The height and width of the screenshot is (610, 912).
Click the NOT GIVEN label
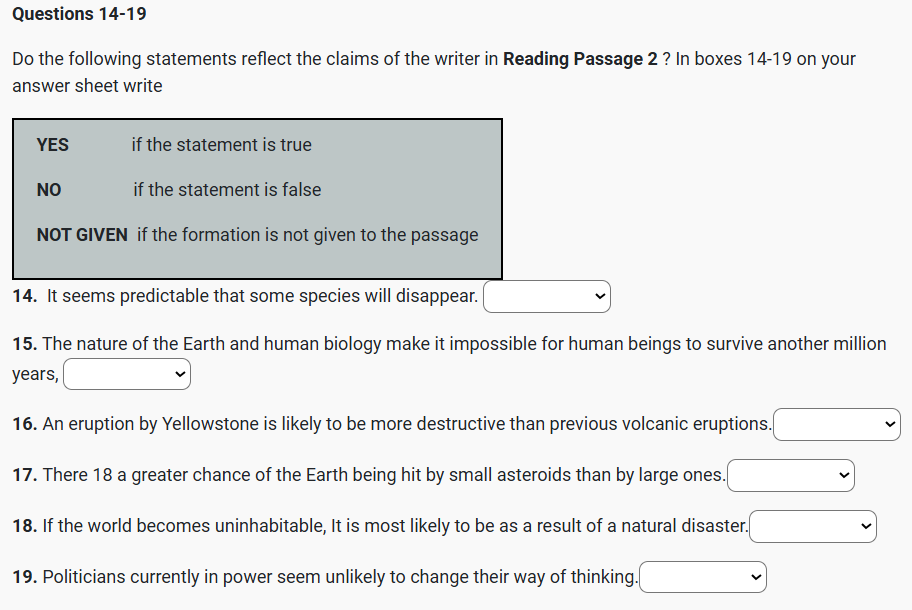tap(82, 235)
